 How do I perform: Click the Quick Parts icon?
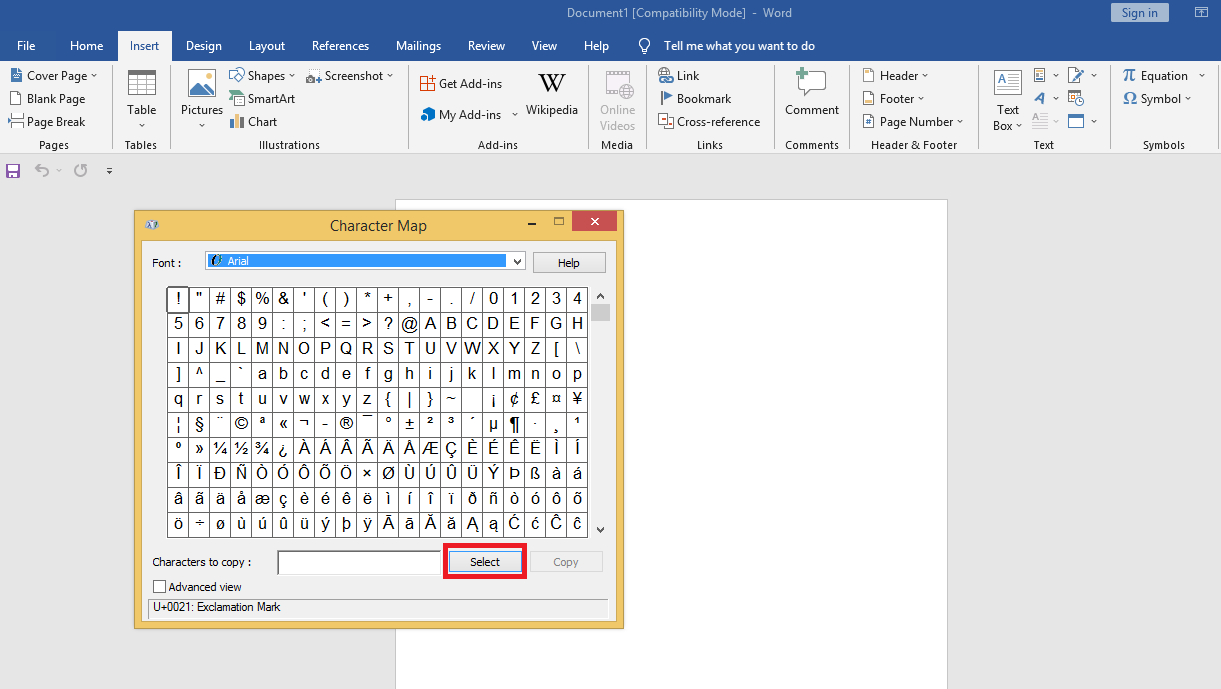1041,76
